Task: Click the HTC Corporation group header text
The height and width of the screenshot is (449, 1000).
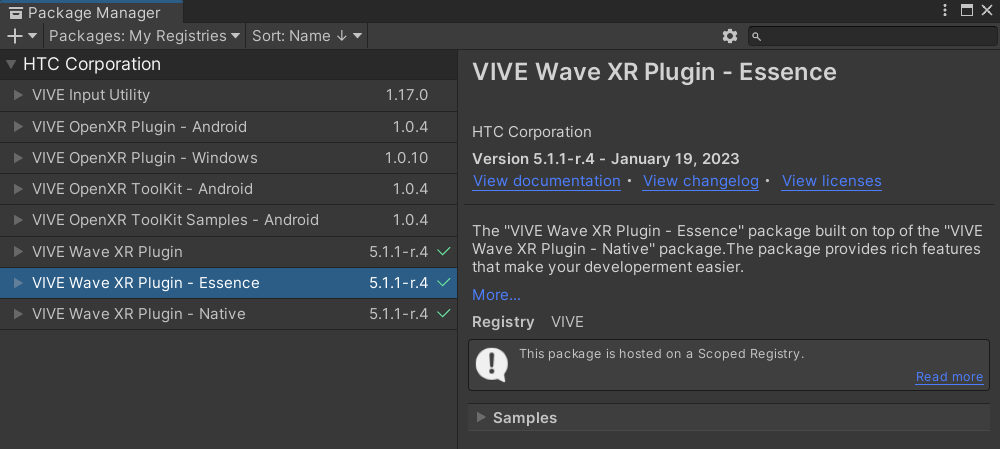Action: (92, 64)
